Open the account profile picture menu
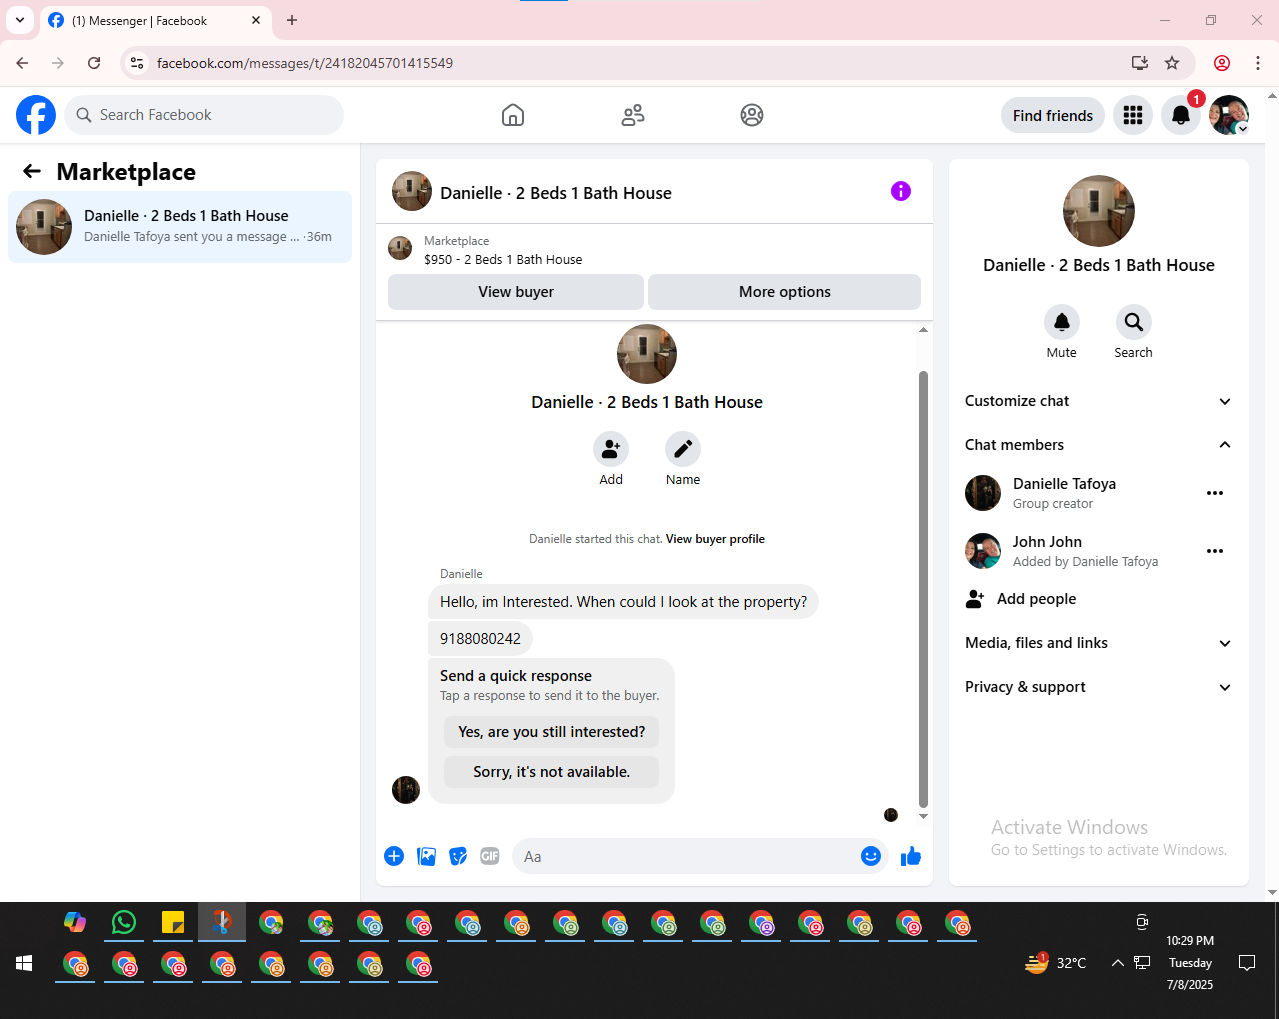 1229,115
